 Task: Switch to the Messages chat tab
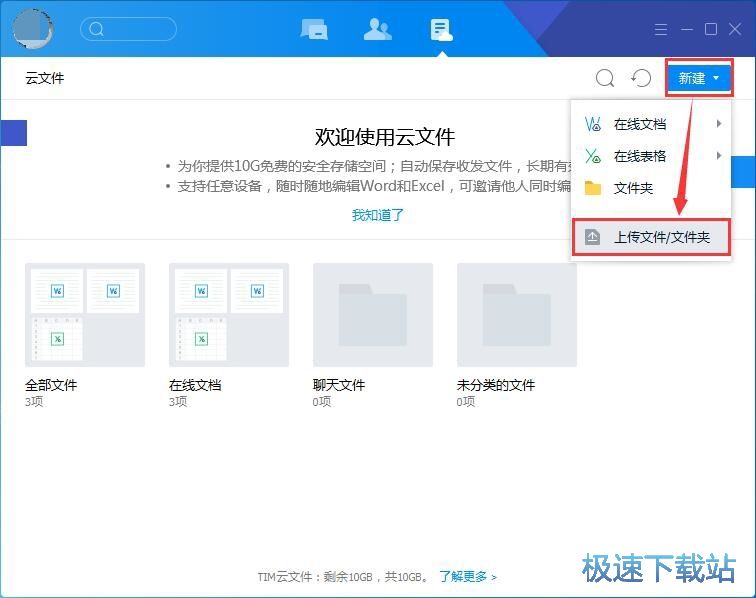tap(314, 29)
